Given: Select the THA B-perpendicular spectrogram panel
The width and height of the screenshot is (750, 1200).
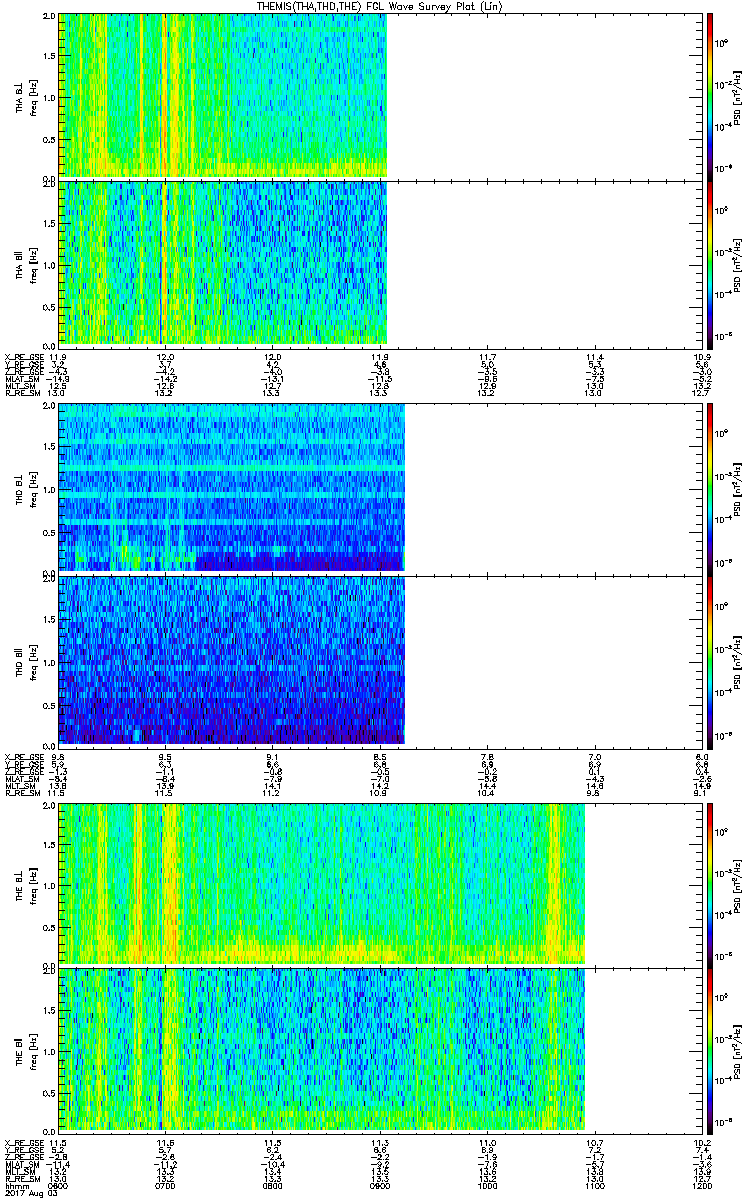Looking at the screenshot, I should 381,96.
